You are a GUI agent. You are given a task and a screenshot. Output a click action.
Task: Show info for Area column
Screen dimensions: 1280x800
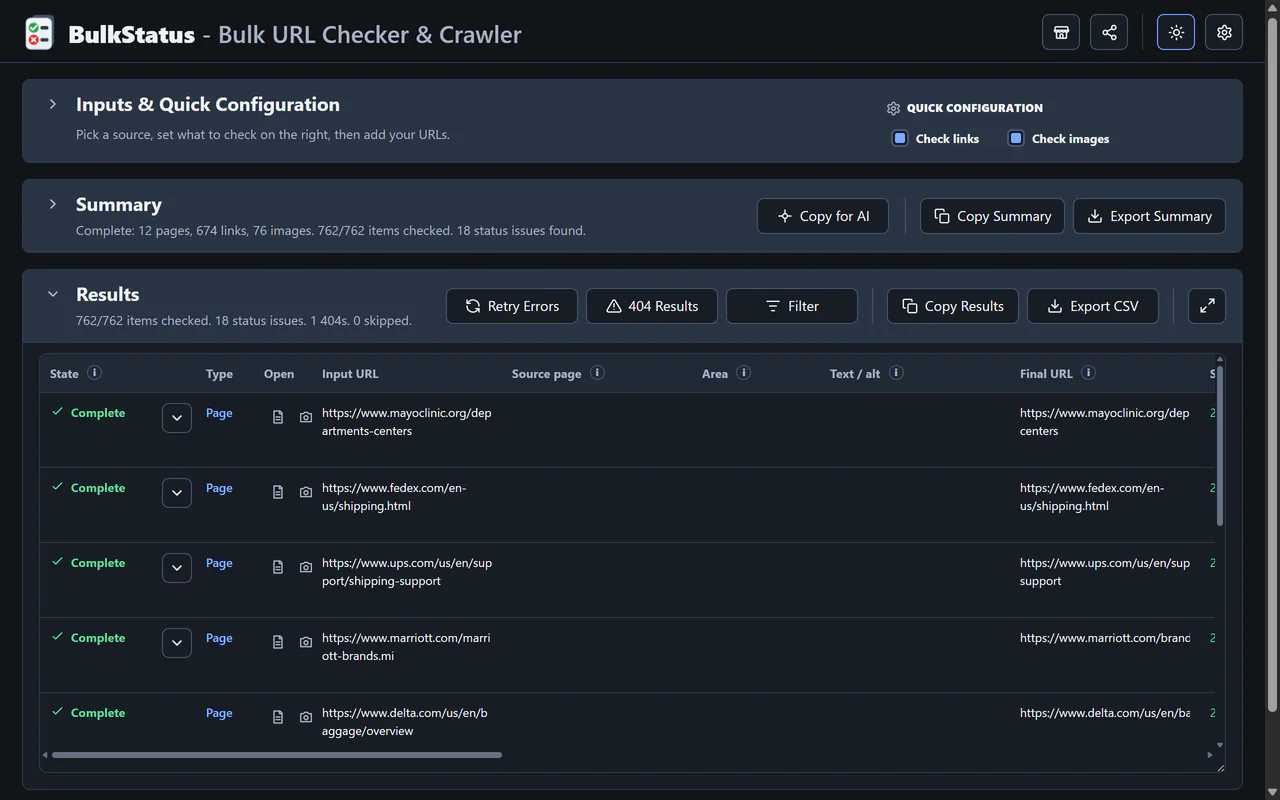click(x=743, y=373)
